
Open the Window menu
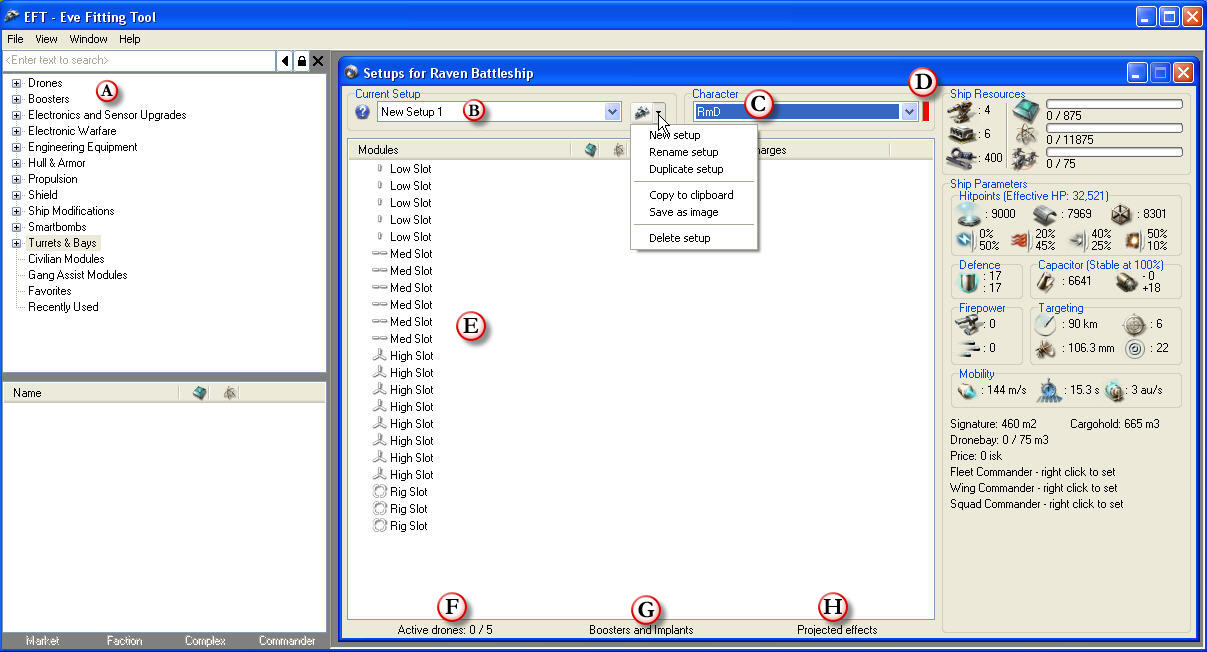tap(88, 39)
